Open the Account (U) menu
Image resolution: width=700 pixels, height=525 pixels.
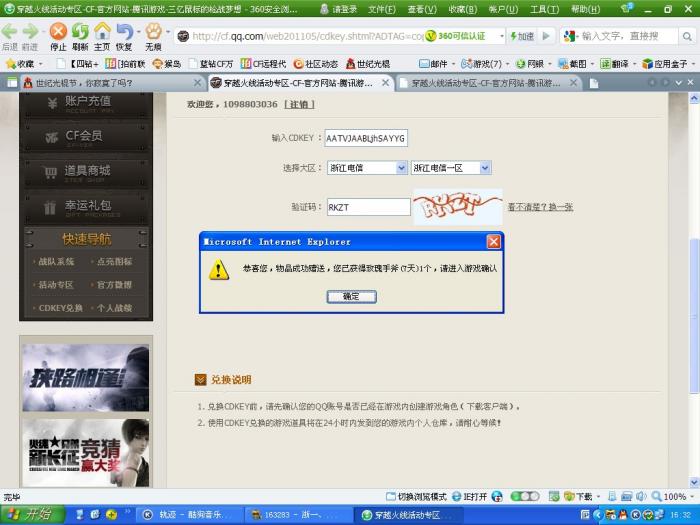pos(503,9)
